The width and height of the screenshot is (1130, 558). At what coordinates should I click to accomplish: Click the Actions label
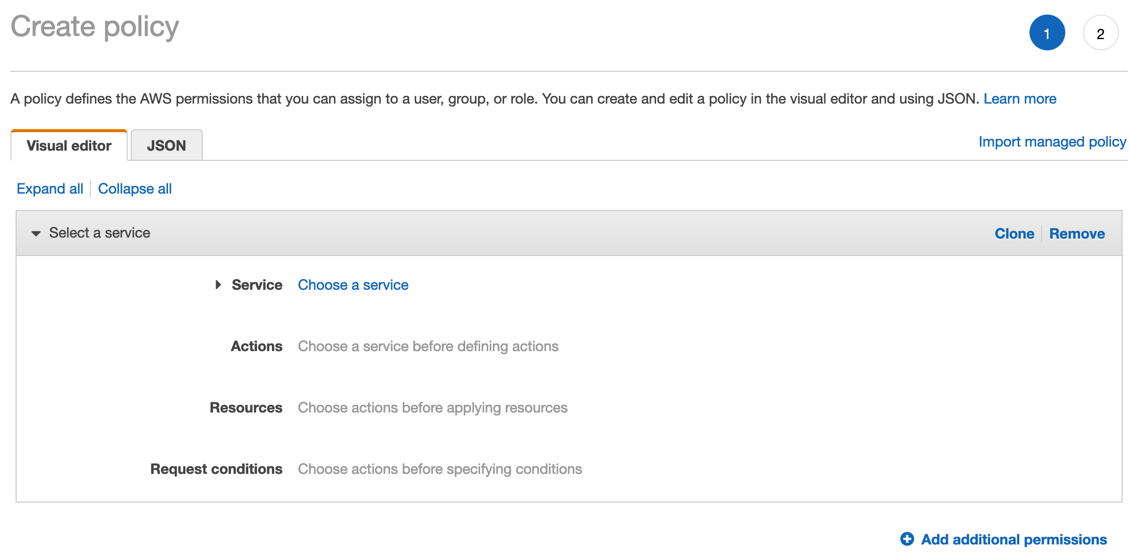click(x=257, y=346)
